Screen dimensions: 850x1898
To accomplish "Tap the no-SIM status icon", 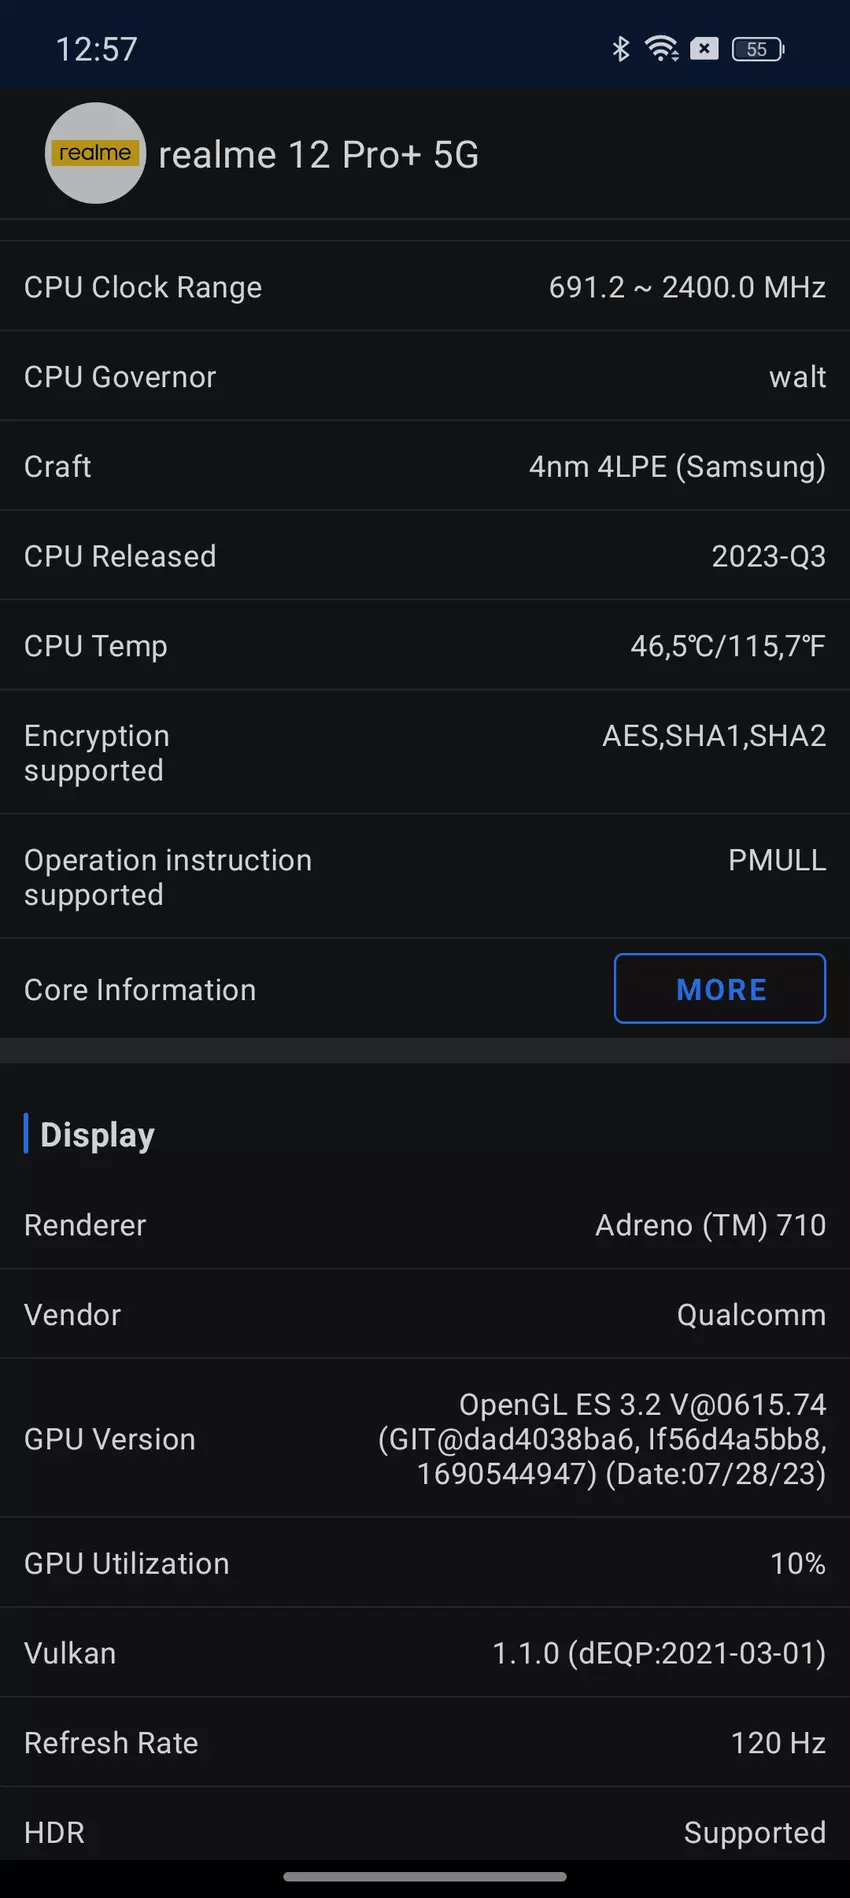I will click(704, 48).
